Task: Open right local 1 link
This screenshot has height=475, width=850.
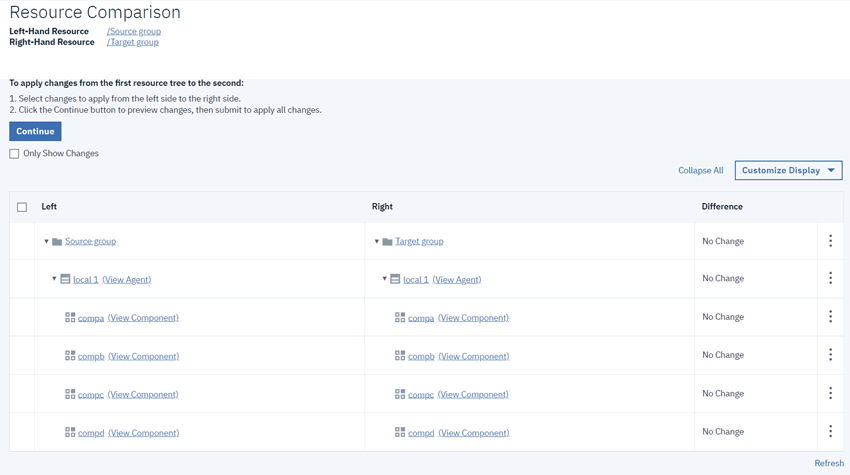Action: point(416,280)
